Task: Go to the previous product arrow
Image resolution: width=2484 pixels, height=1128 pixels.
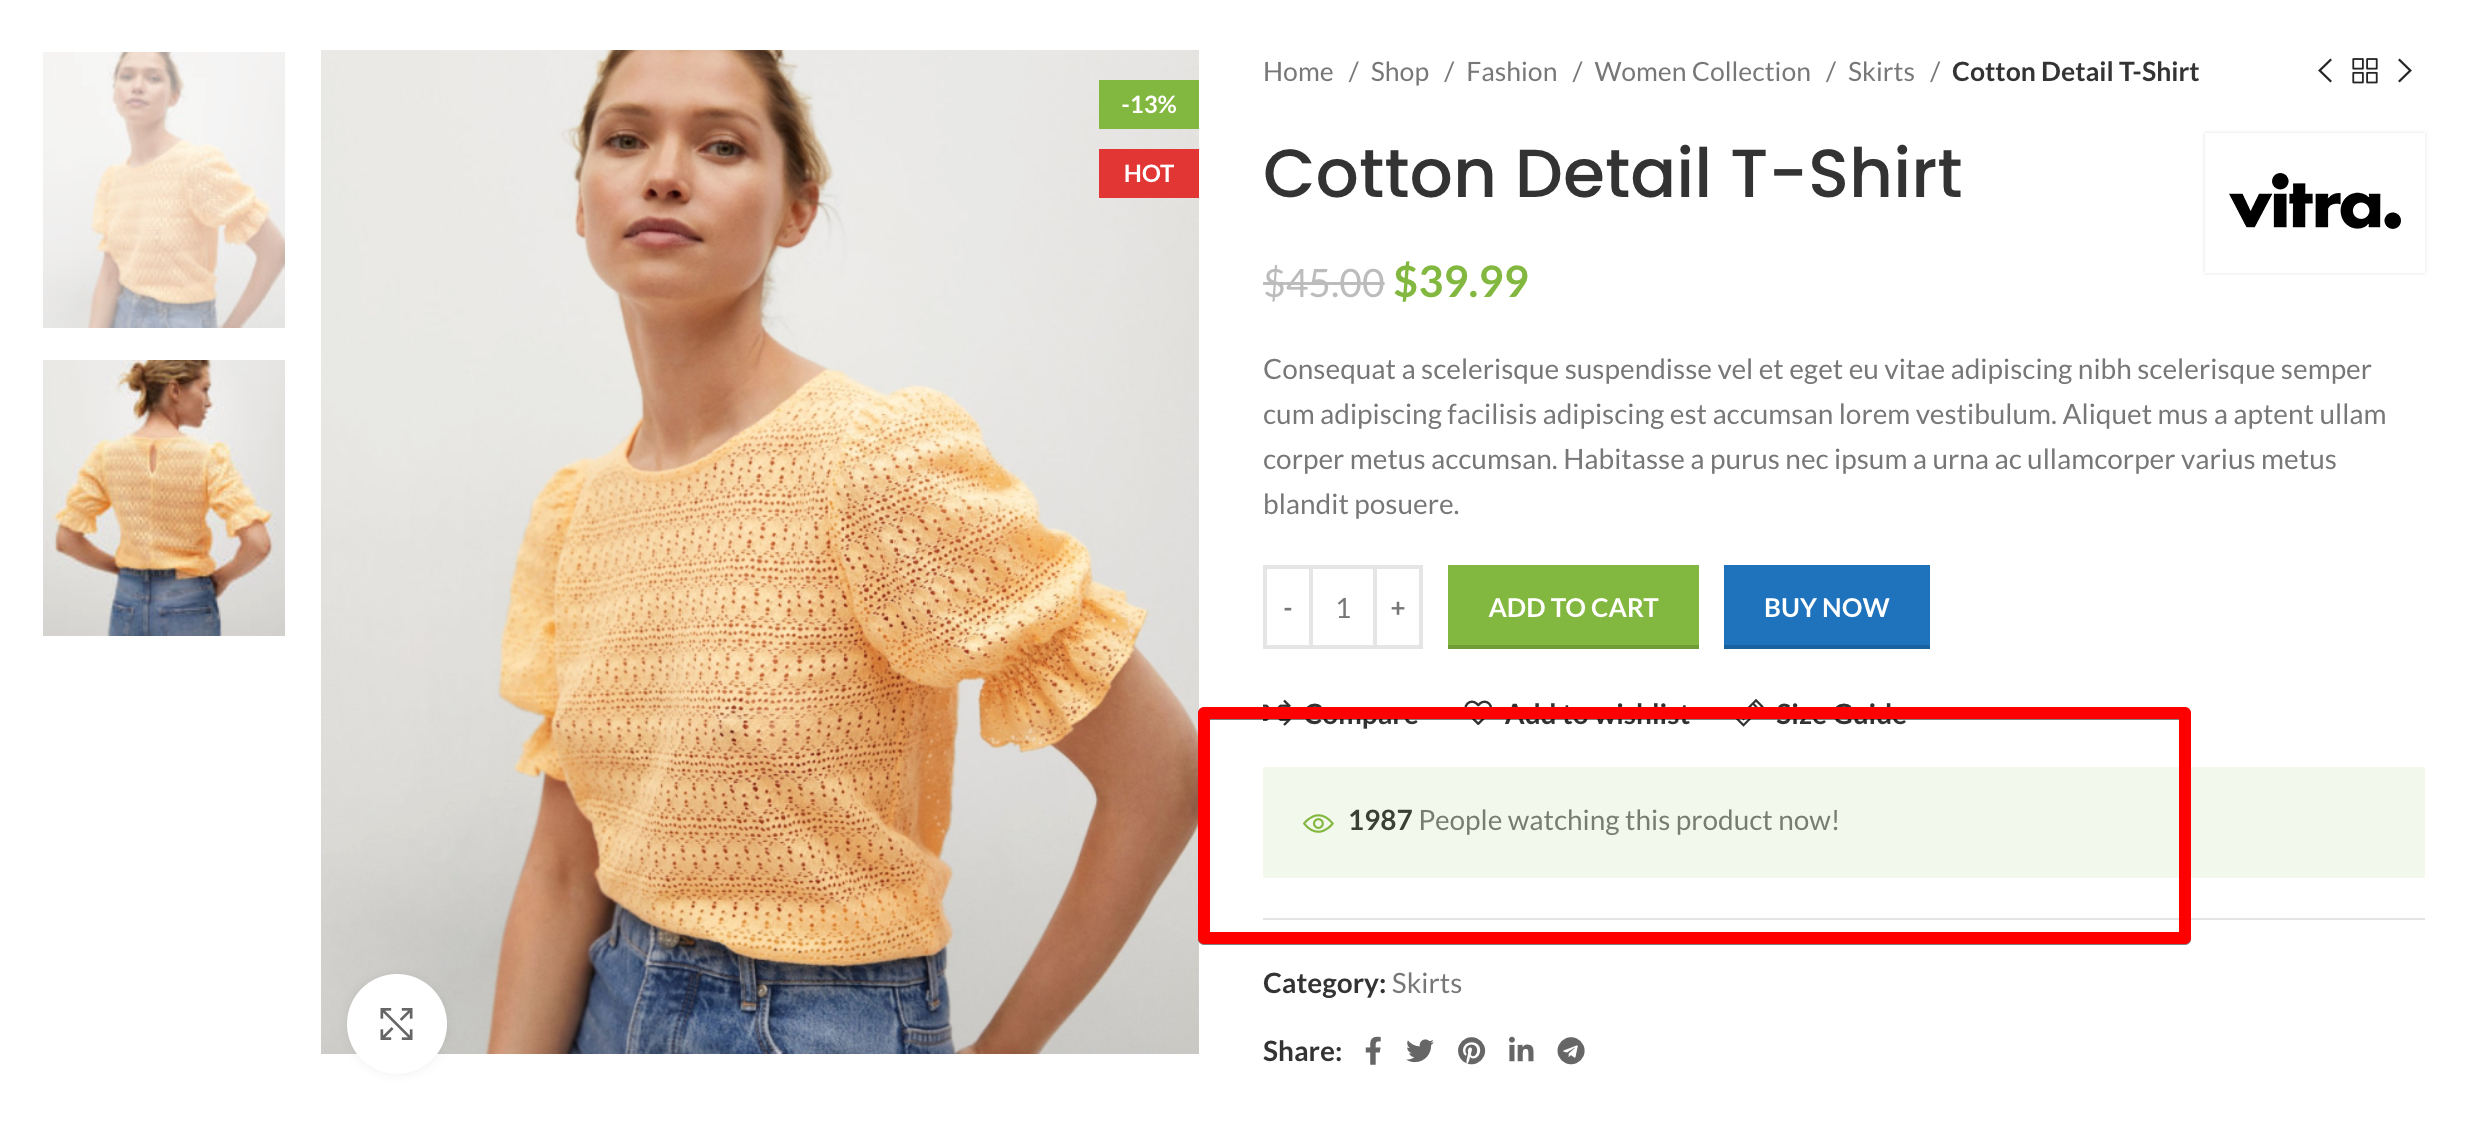Action: 2325,71
